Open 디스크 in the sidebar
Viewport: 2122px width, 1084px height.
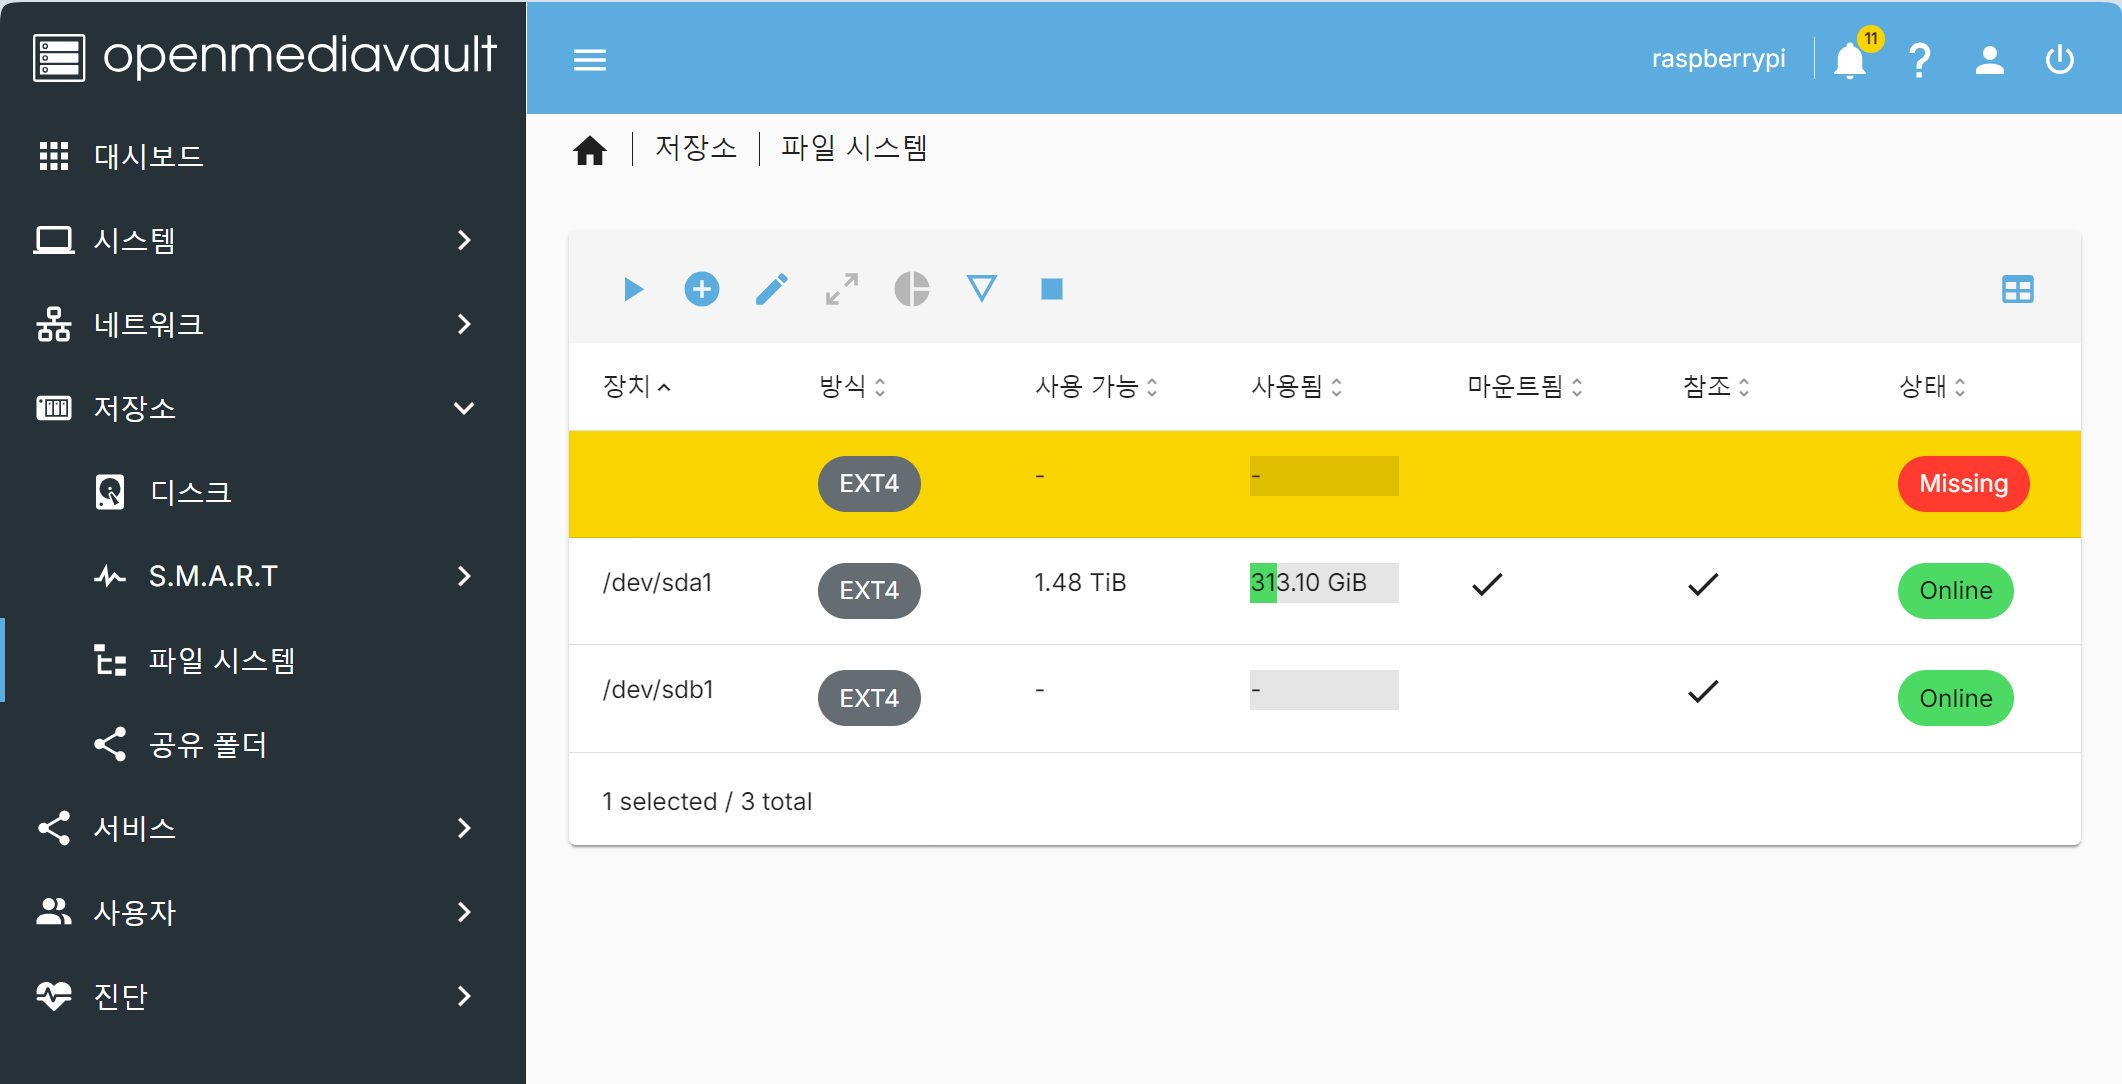[x=190, y=492]
